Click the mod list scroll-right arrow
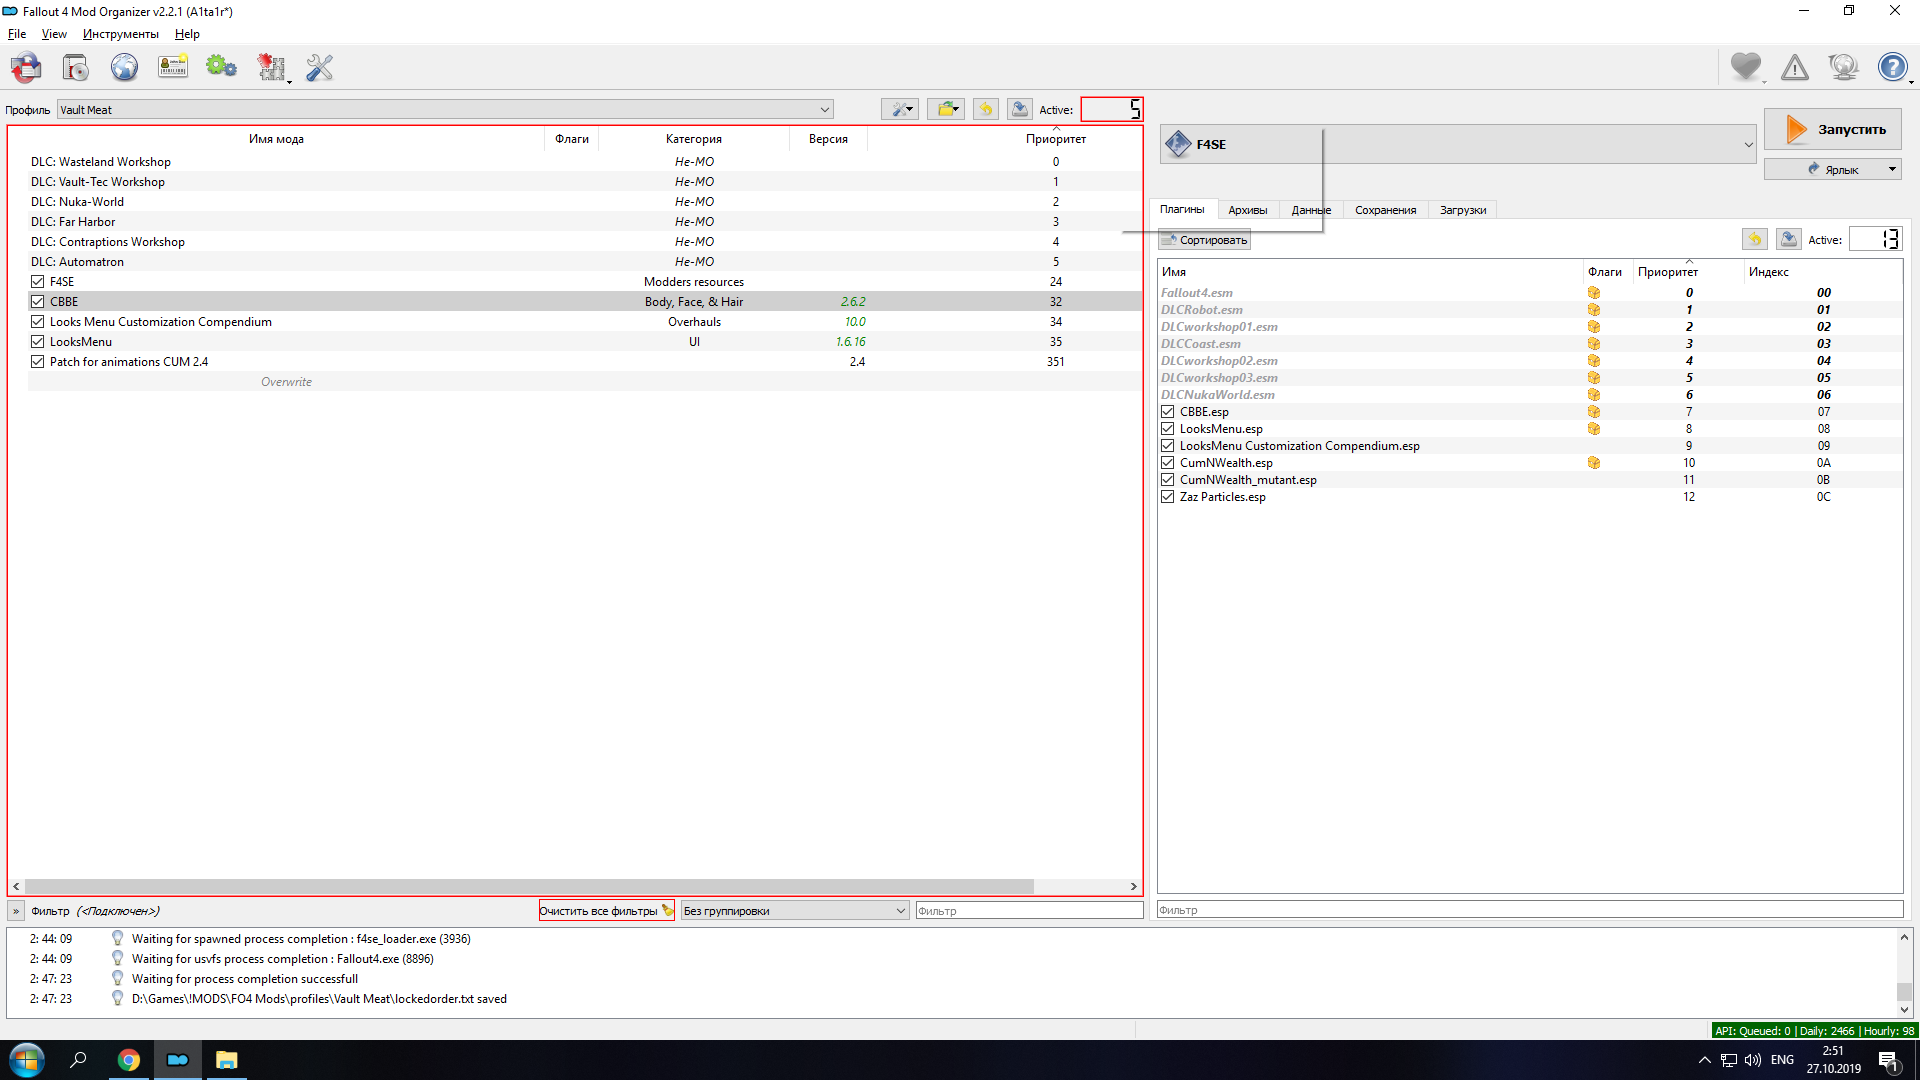The height and width of the screenshot is (1080, 1920). coord(1133,886)
